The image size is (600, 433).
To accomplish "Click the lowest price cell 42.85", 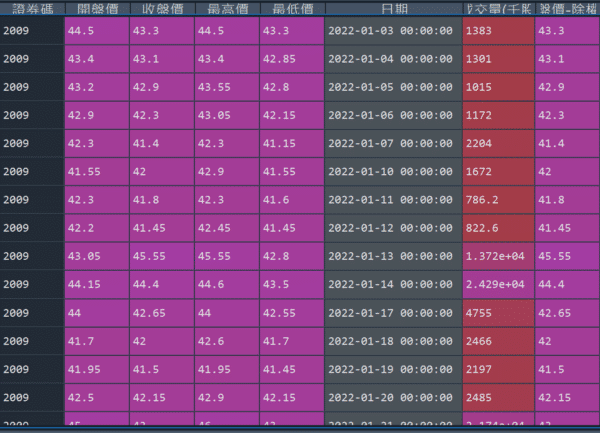I will [291, 59].
